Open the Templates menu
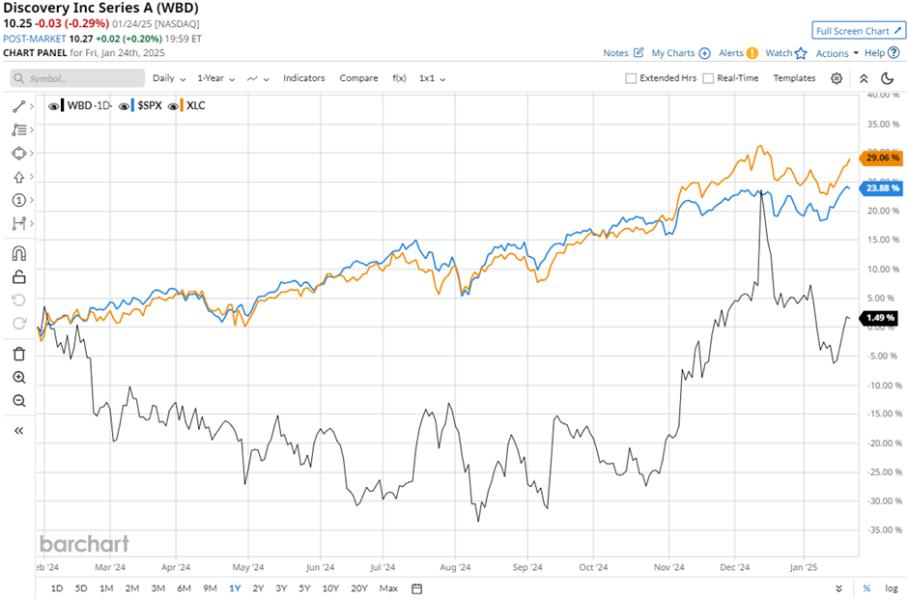The image size is (908, 600). [794, 78]
